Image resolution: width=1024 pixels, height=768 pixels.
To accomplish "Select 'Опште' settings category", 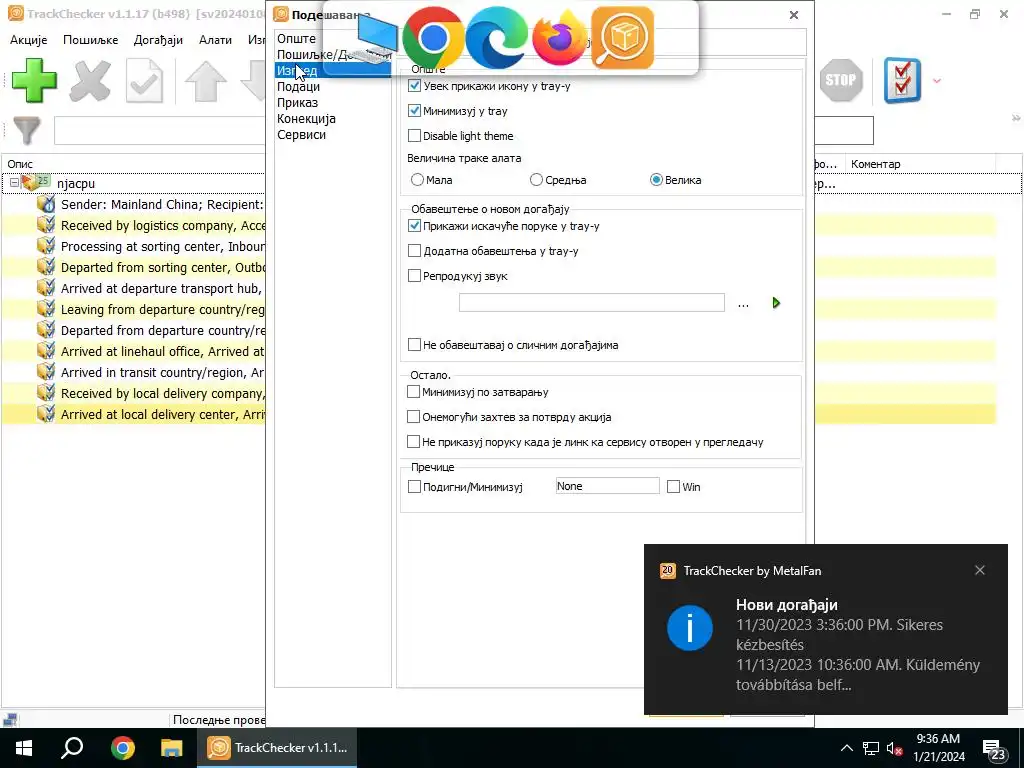I will pyautogui.click(x=296, y=39).
